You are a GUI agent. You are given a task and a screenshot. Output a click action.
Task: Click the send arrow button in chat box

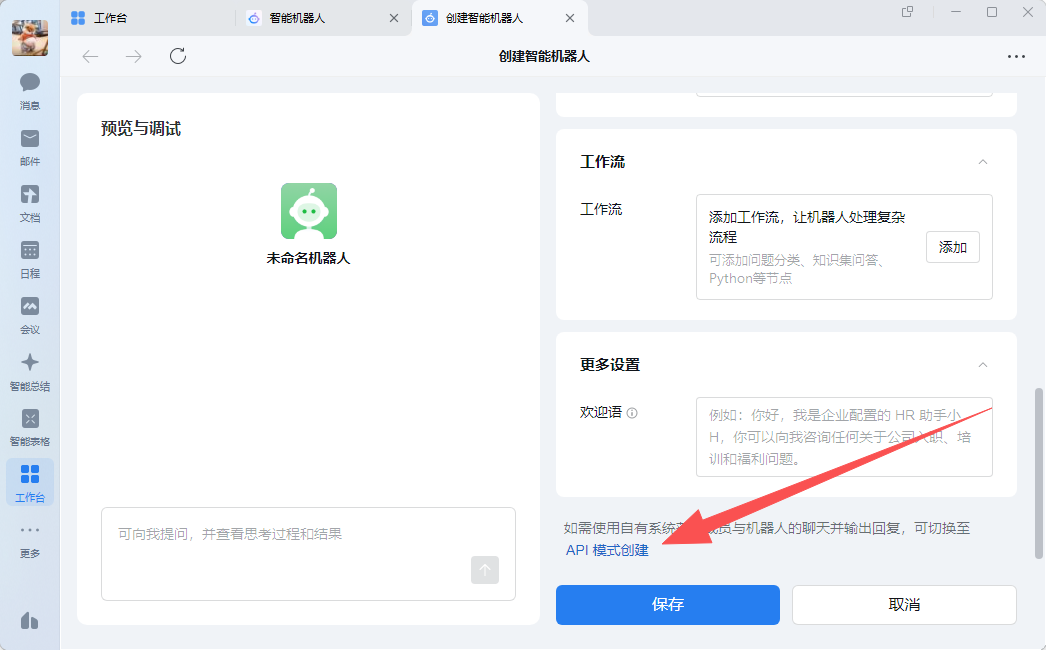pos(485,570)
